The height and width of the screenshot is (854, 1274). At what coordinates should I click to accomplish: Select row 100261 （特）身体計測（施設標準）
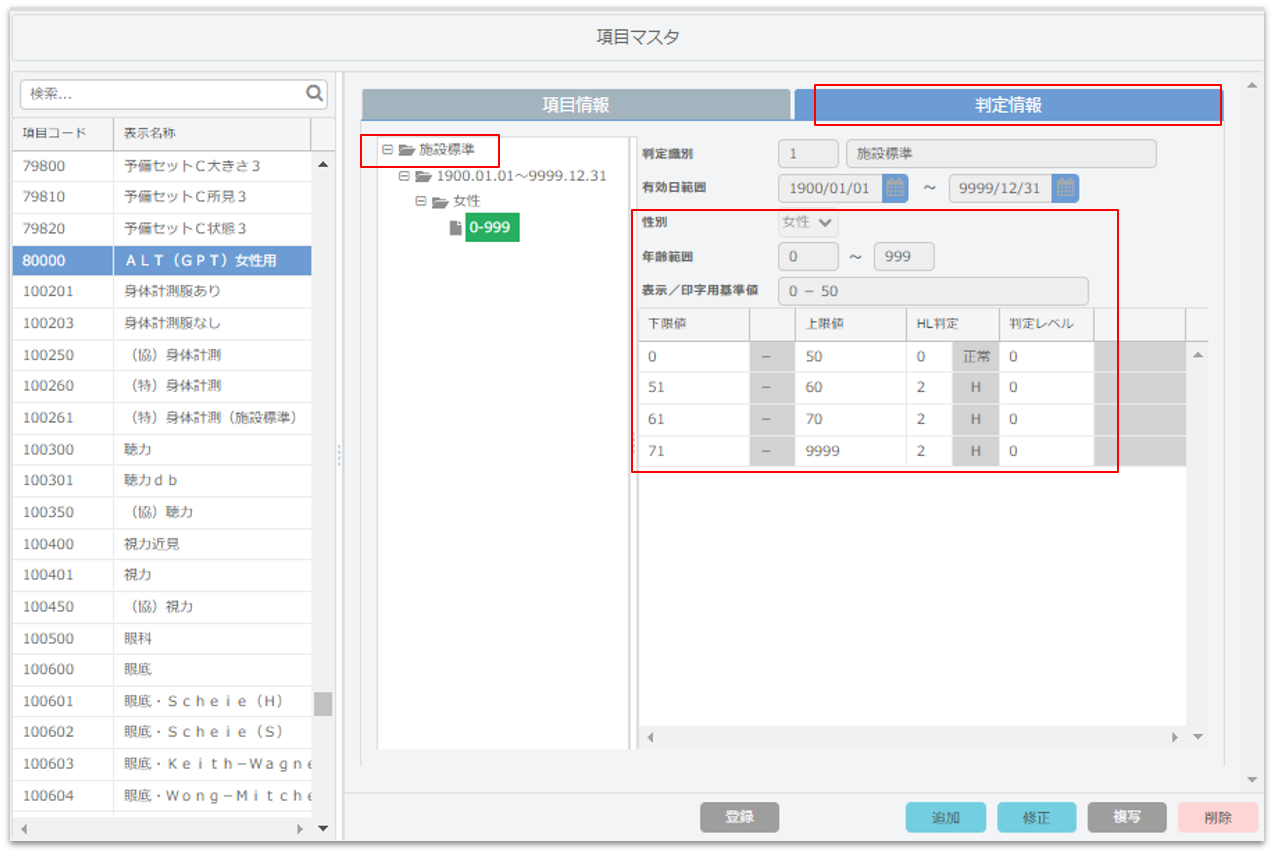[162, 417]
